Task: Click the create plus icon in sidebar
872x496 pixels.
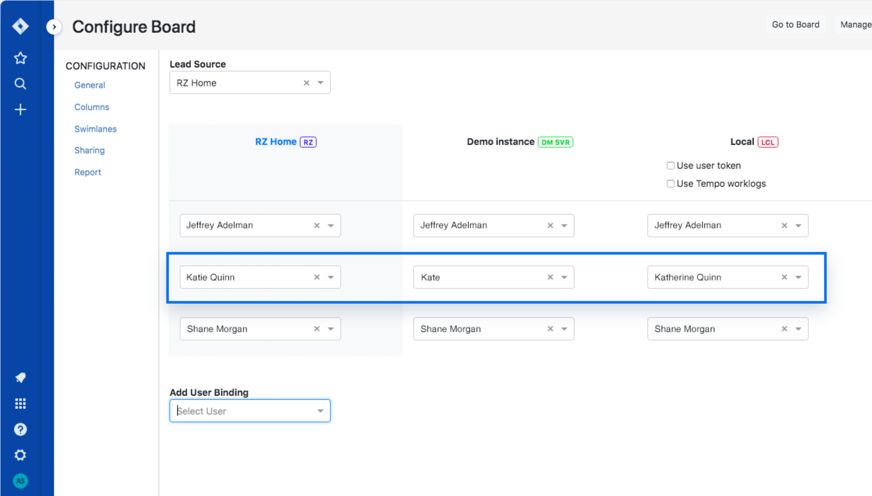Action: pyautogui.click(x=20, y=109)
